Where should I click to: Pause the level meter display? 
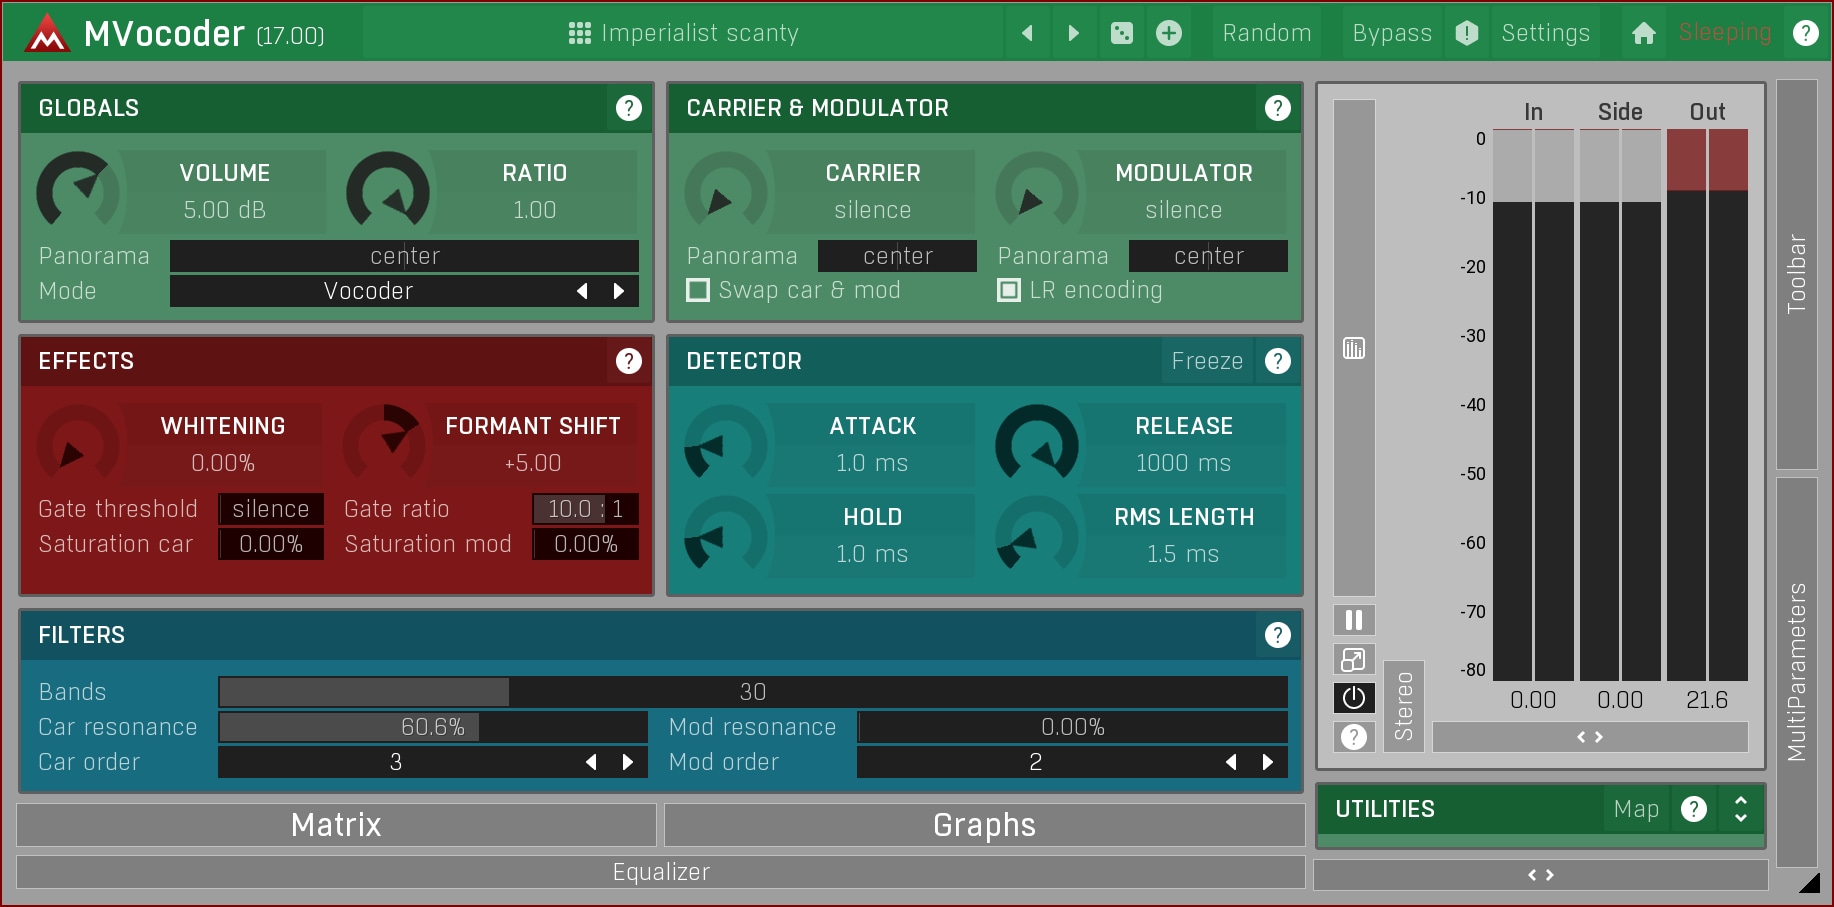(1354, 620)
